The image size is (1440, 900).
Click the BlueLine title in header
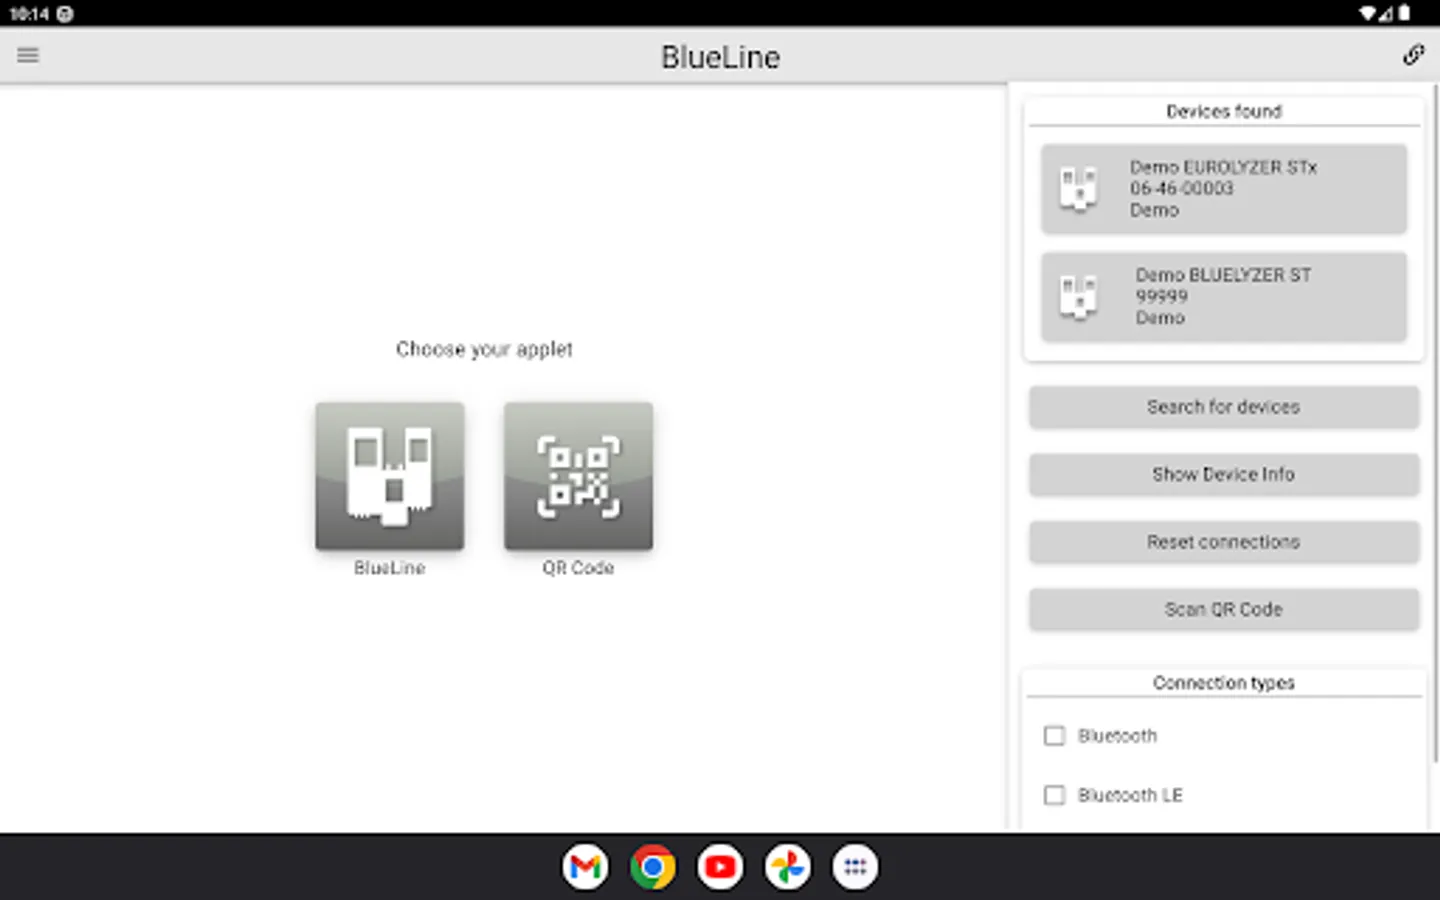coord(720,57)
